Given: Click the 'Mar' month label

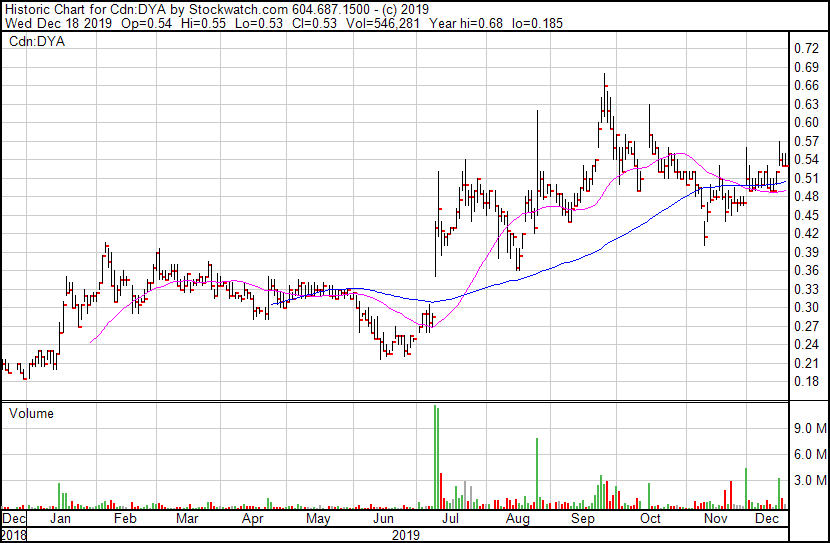Looking at the screenshot, I should 187,519.
